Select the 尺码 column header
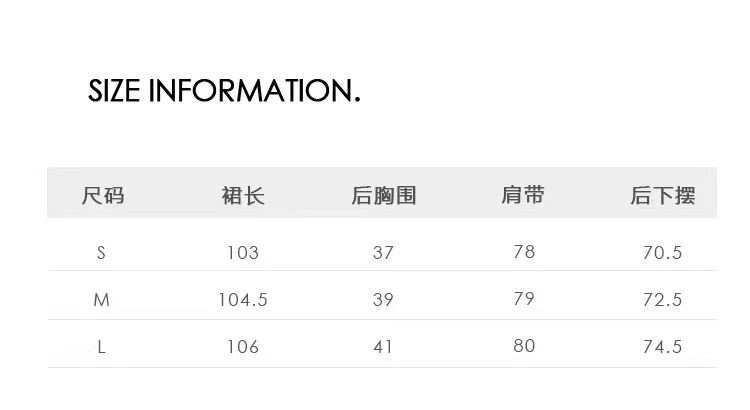The image size is (750, 410). tap(102, 195)
